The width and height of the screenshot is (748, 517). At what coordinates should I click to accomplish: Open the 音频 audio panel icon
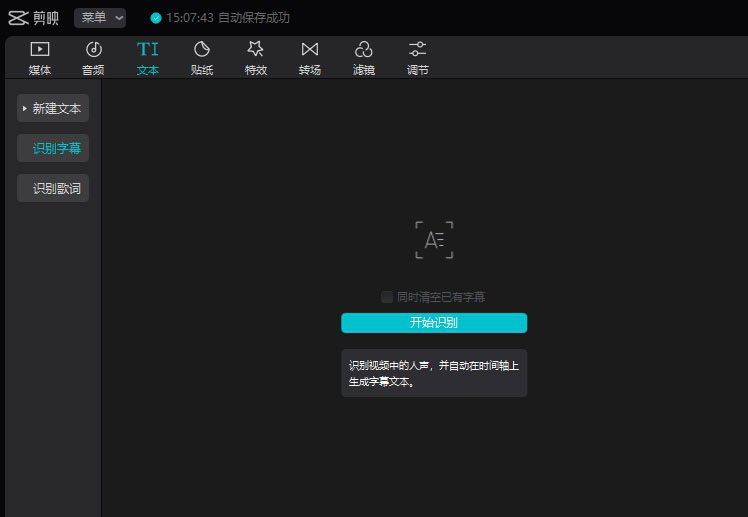[x=93, y=50]
